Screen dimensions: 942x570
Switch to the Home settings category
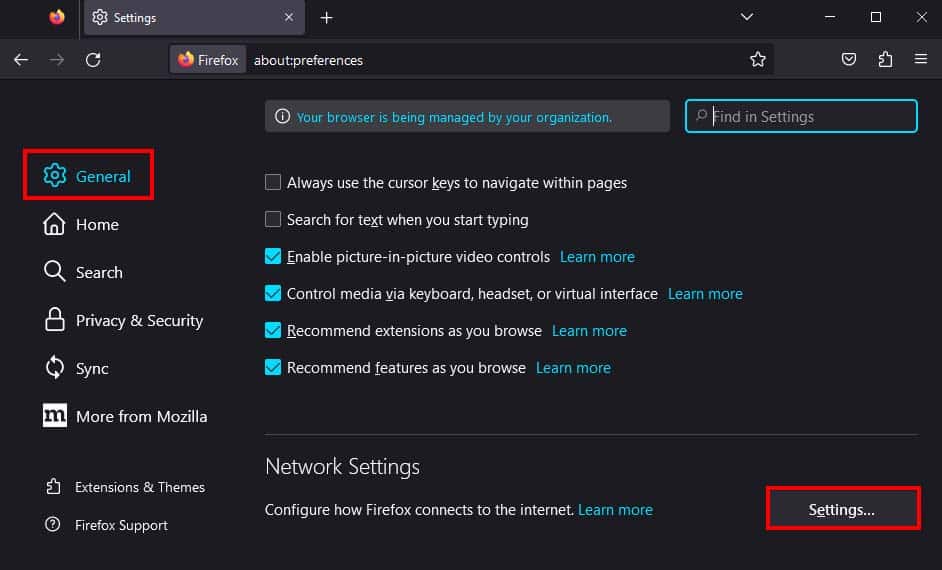click(81, 224)
